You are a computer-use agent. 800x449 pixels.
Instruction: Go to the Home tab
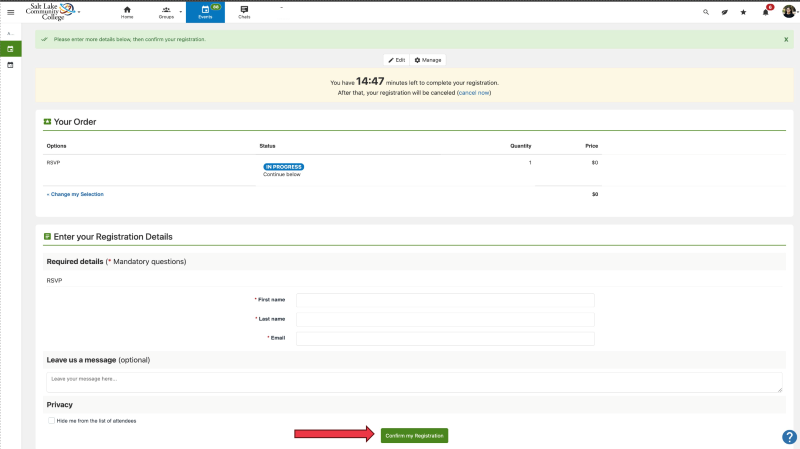[127, 12]
